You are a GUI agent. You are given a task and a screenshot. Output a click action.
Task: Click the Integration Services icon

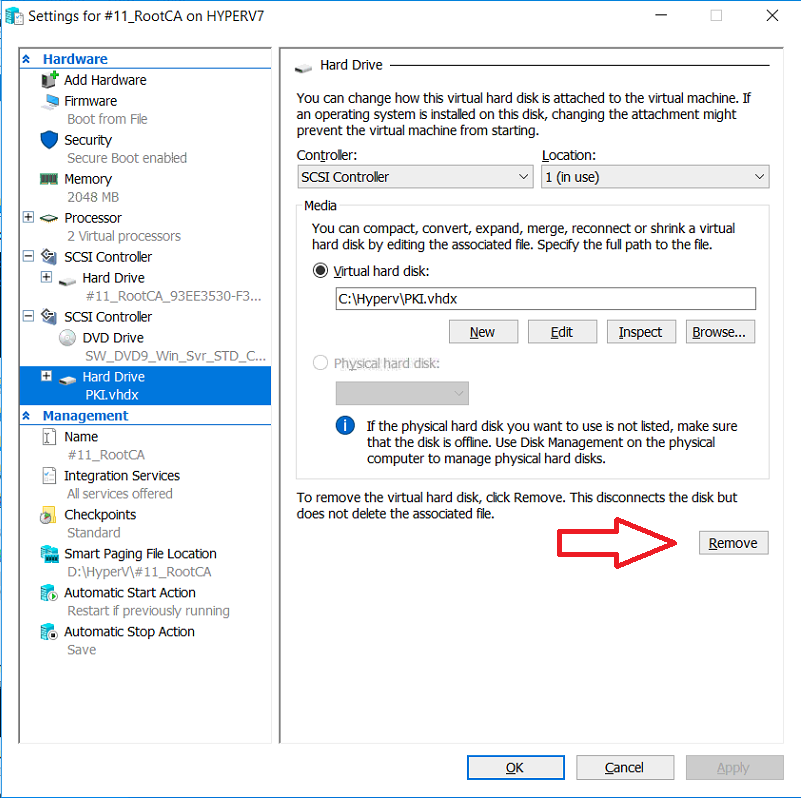(x=49, y=476)
